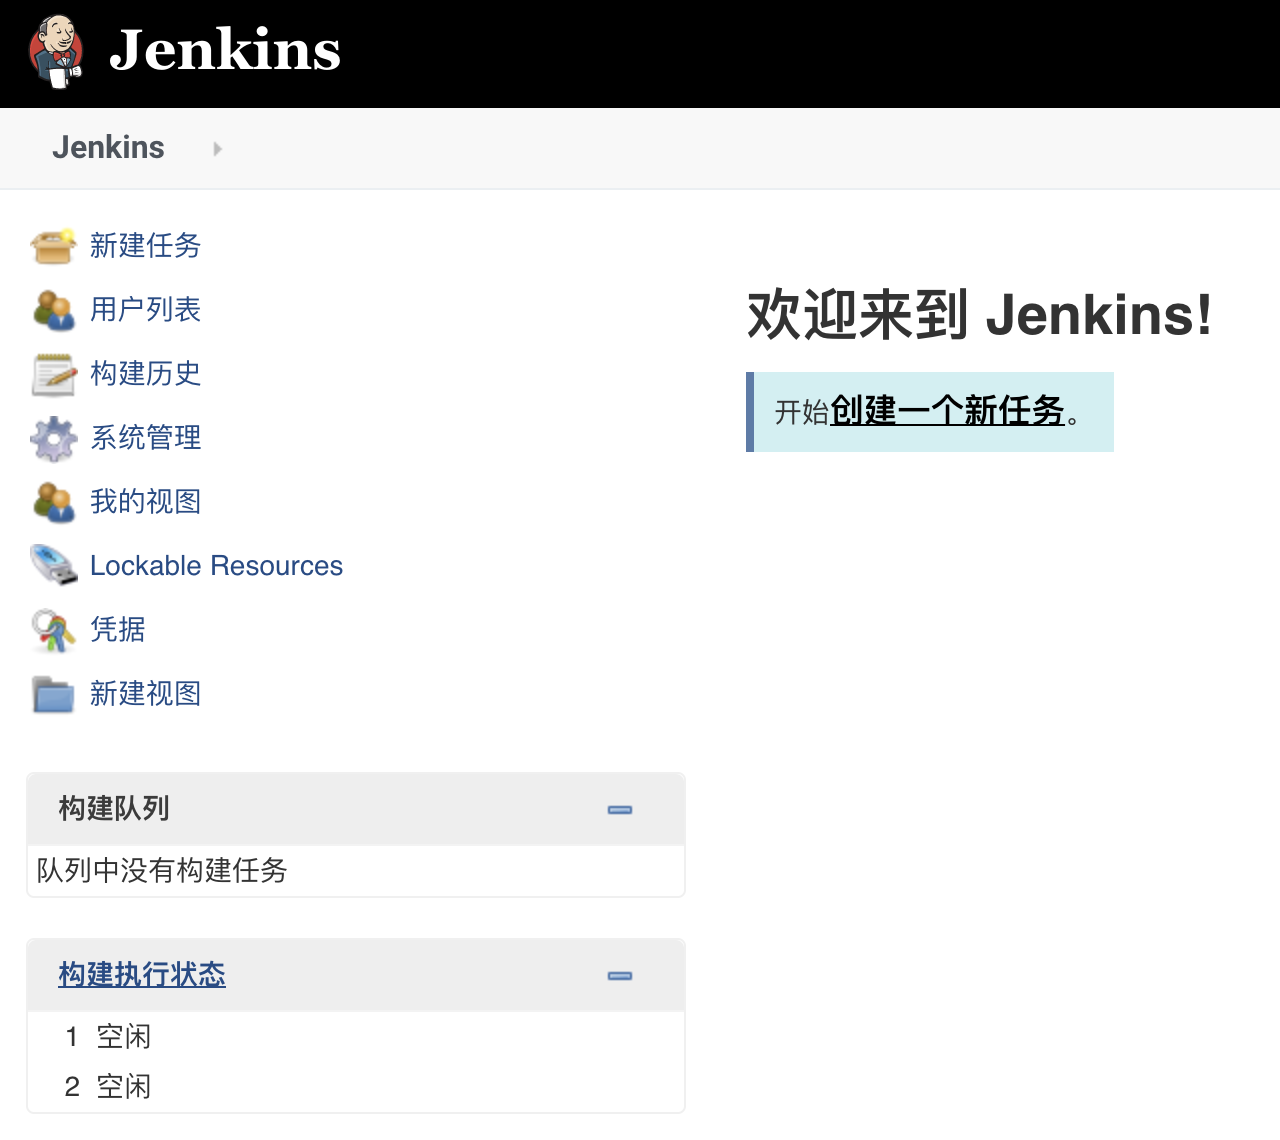Select executor 2 空闲 row

coord(356,1087)
